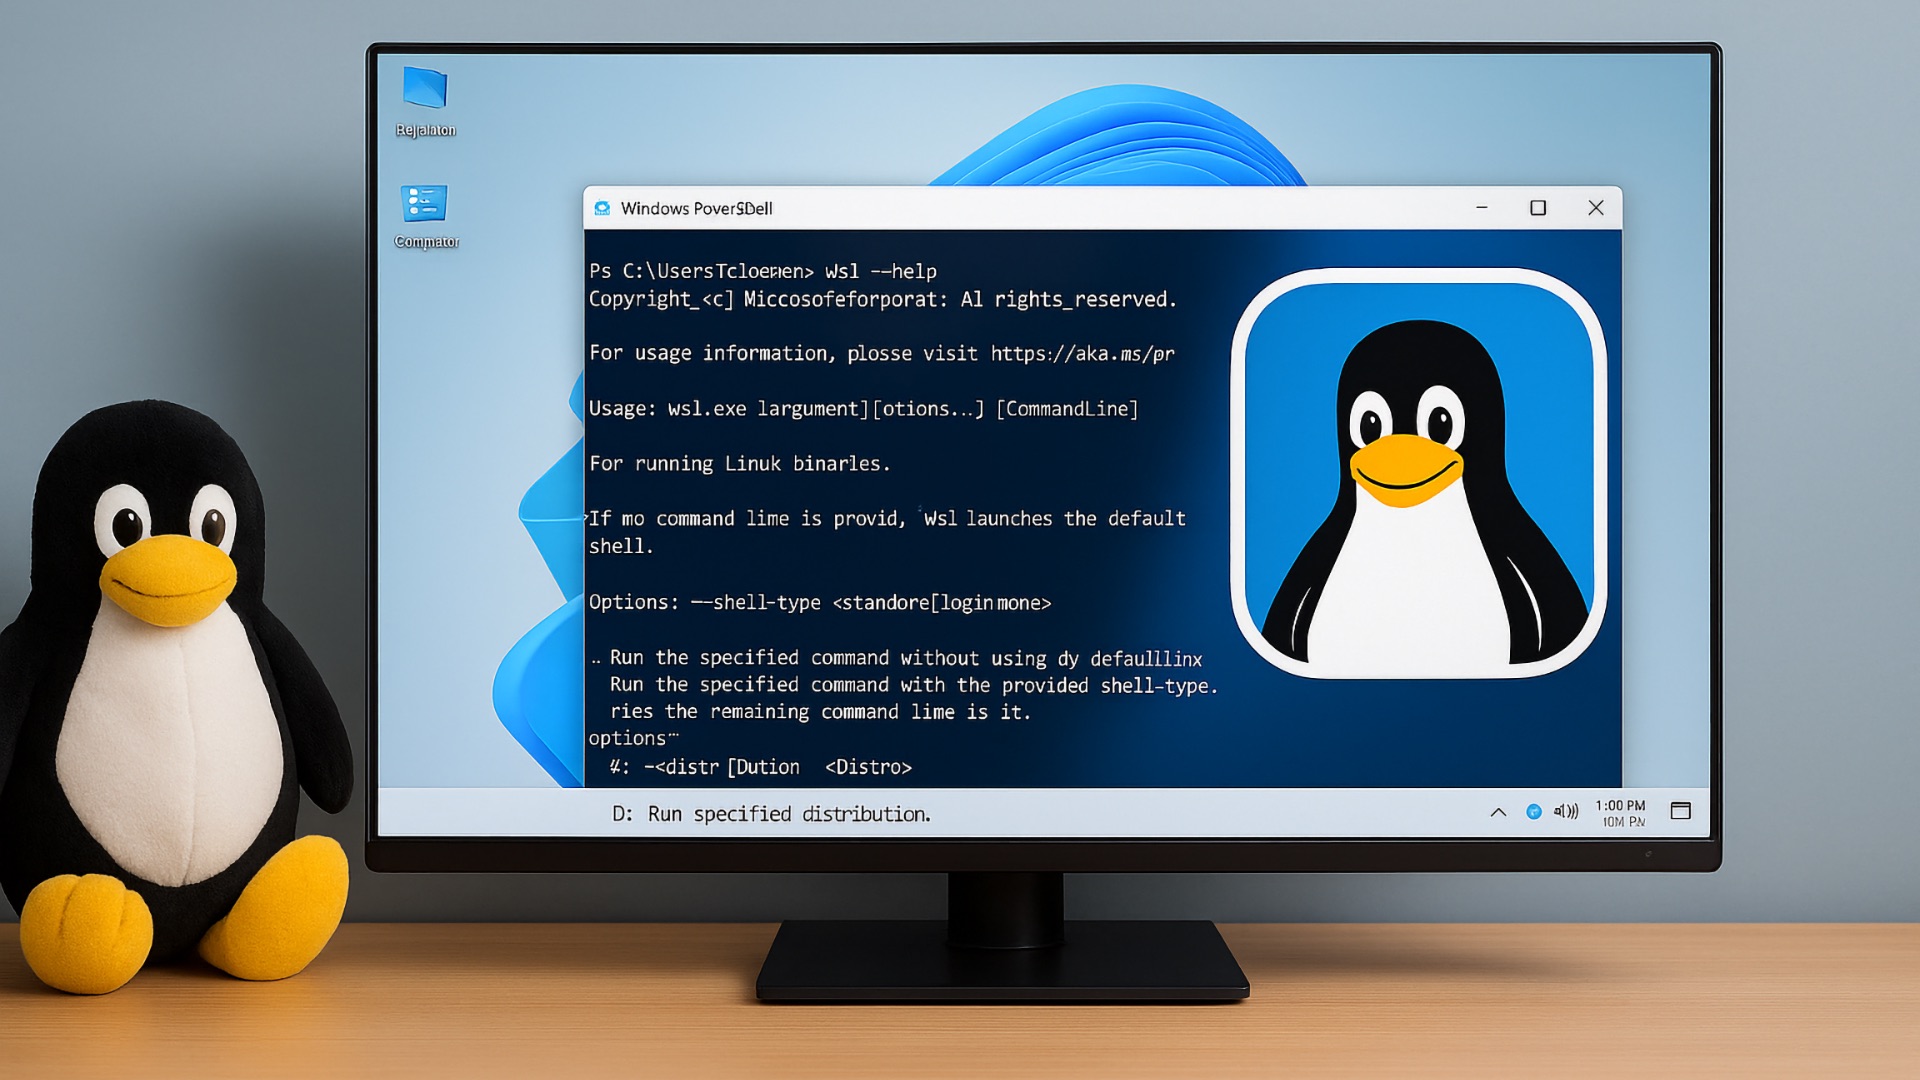The width and height of the screenshot is (1920, 1080).
Task: Click the 'wsl --help' command line
Action: [x=763, y=271]
